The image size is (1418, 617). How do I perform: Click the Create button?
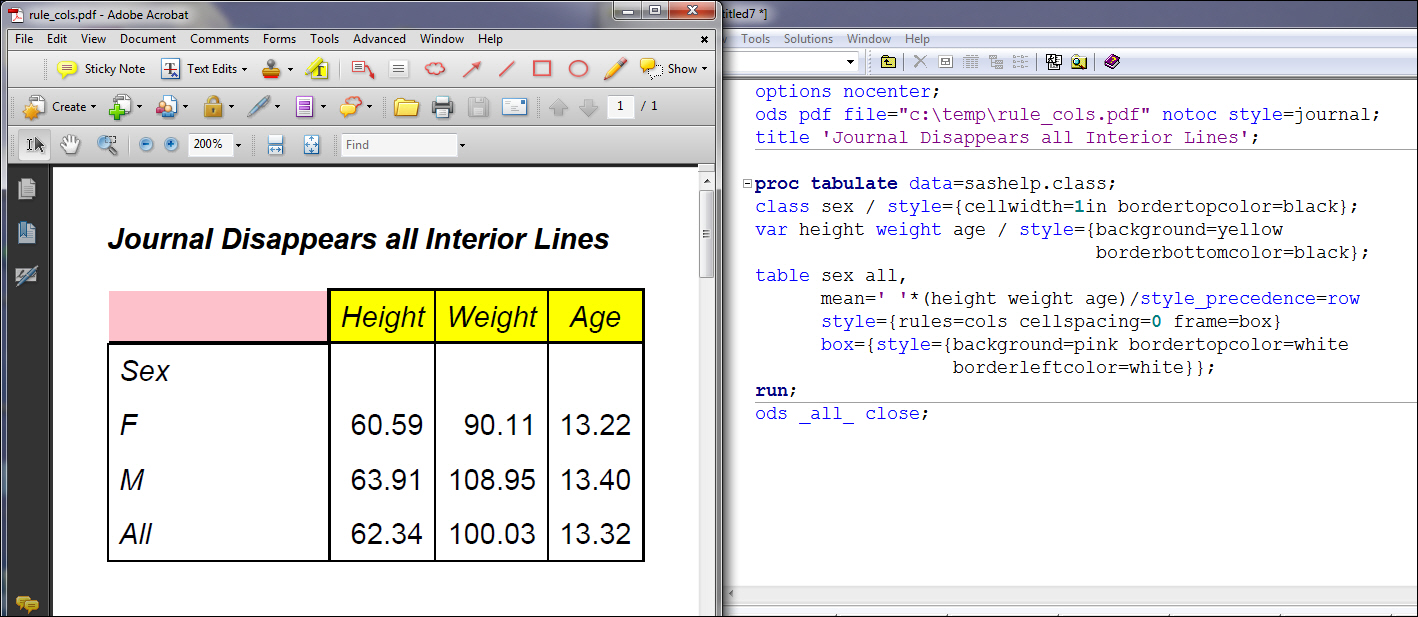(60, 107)
